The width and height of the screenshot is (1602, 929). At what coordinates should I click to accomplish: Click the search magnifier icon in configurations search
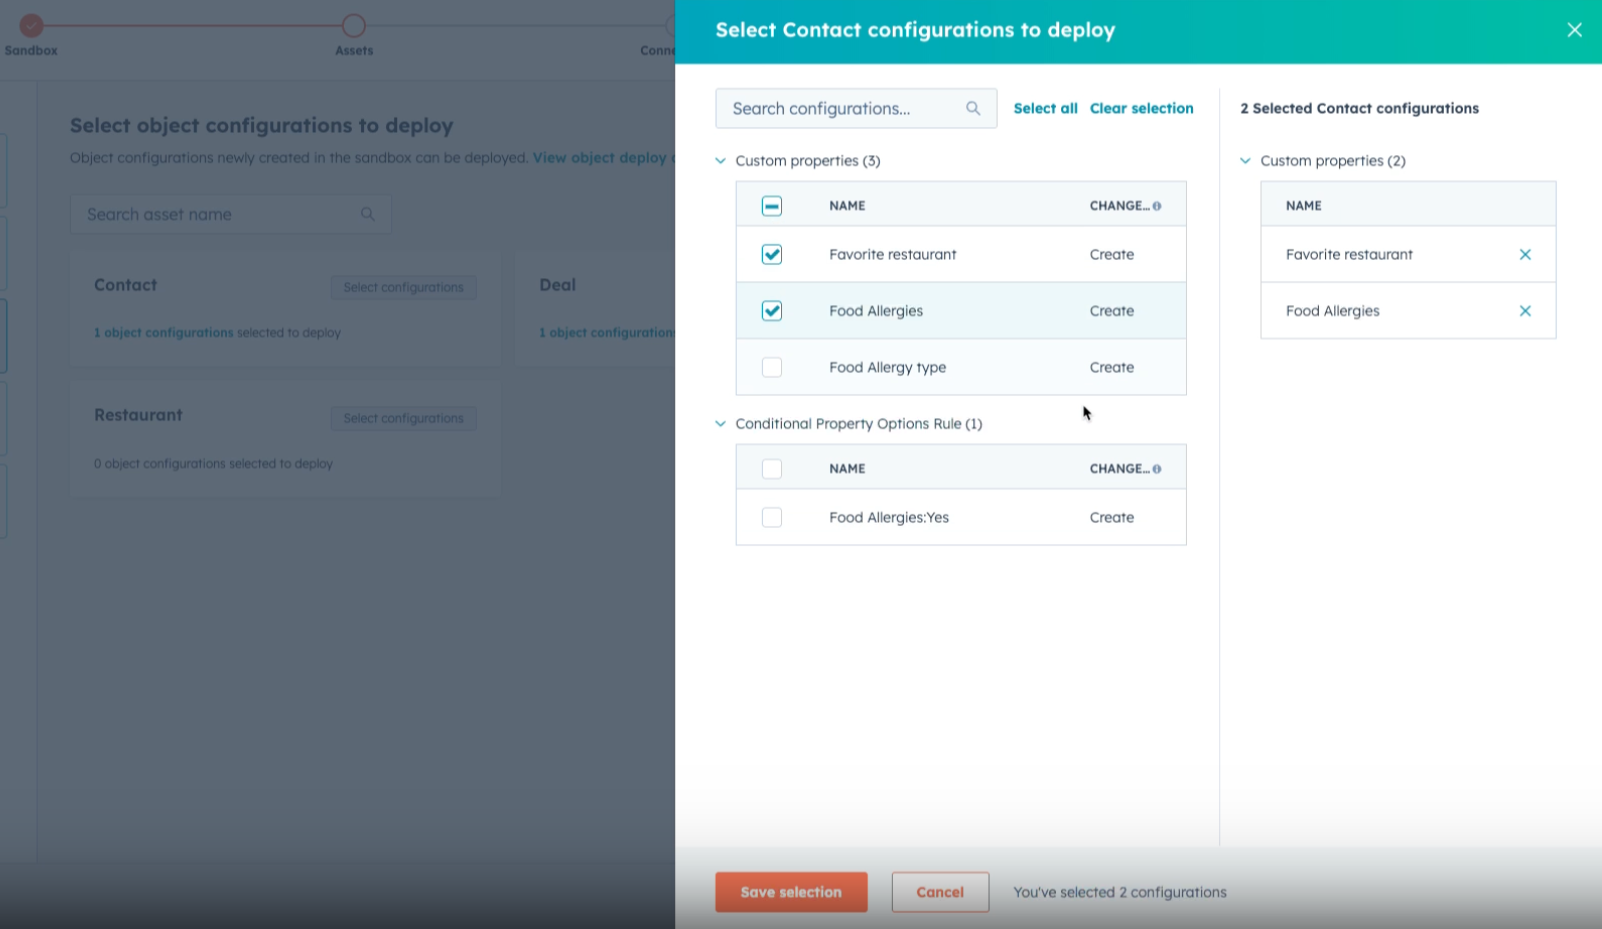972,109
